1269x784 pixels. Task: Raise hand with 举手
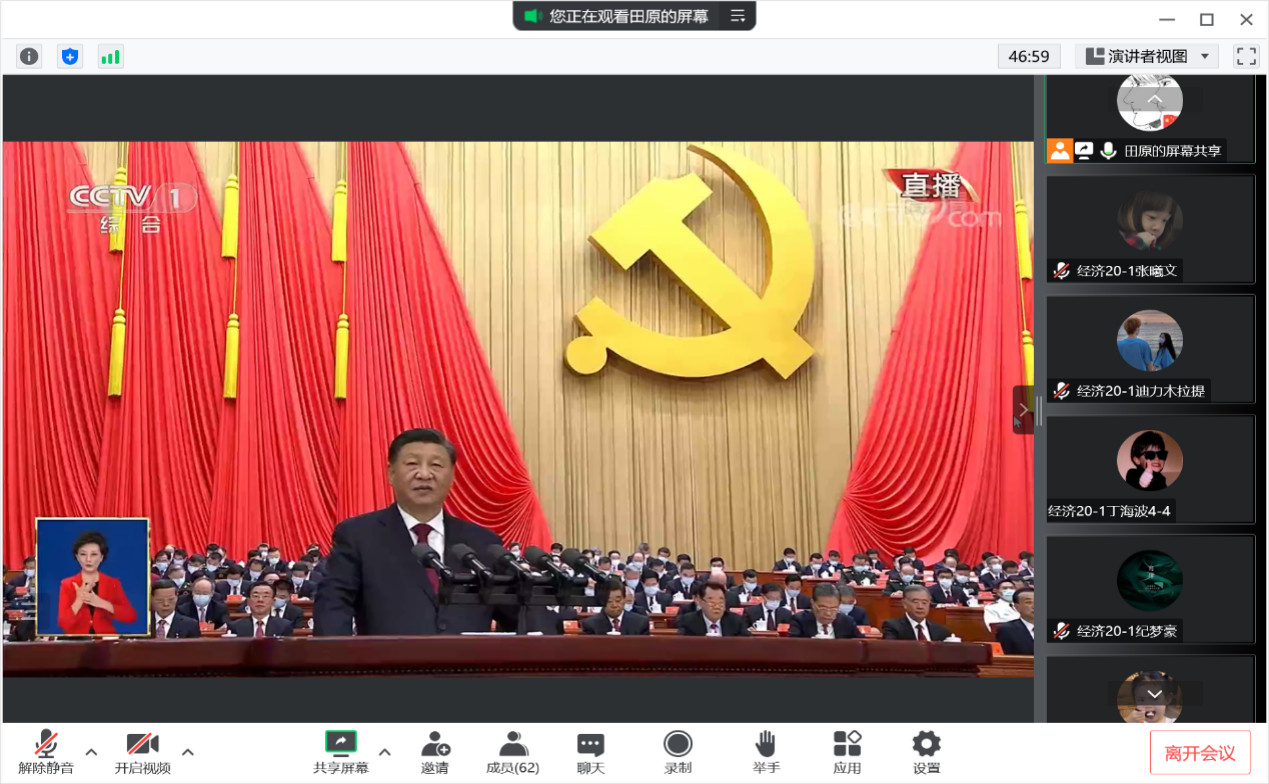click(766, 752)
